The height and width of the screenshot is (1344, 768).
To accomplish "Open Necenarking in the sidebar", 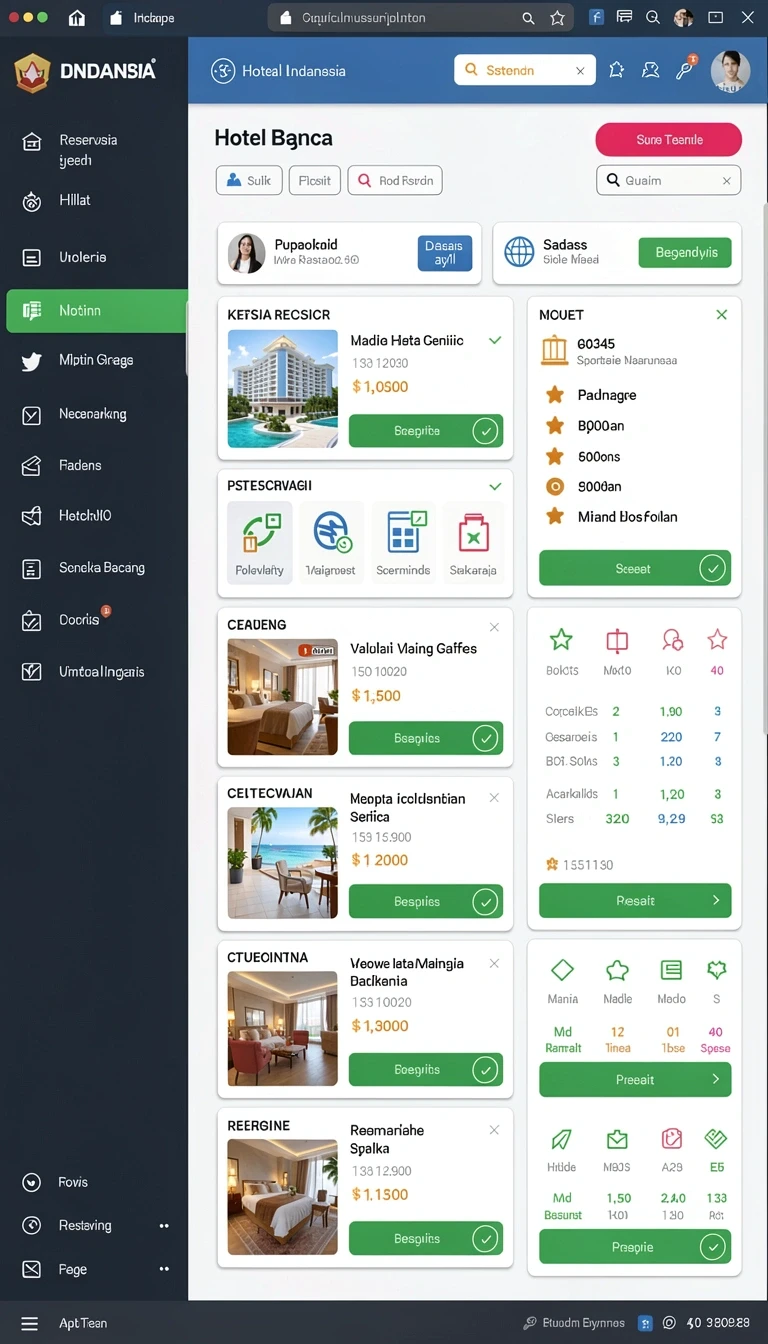I will (x=74, y=414).
